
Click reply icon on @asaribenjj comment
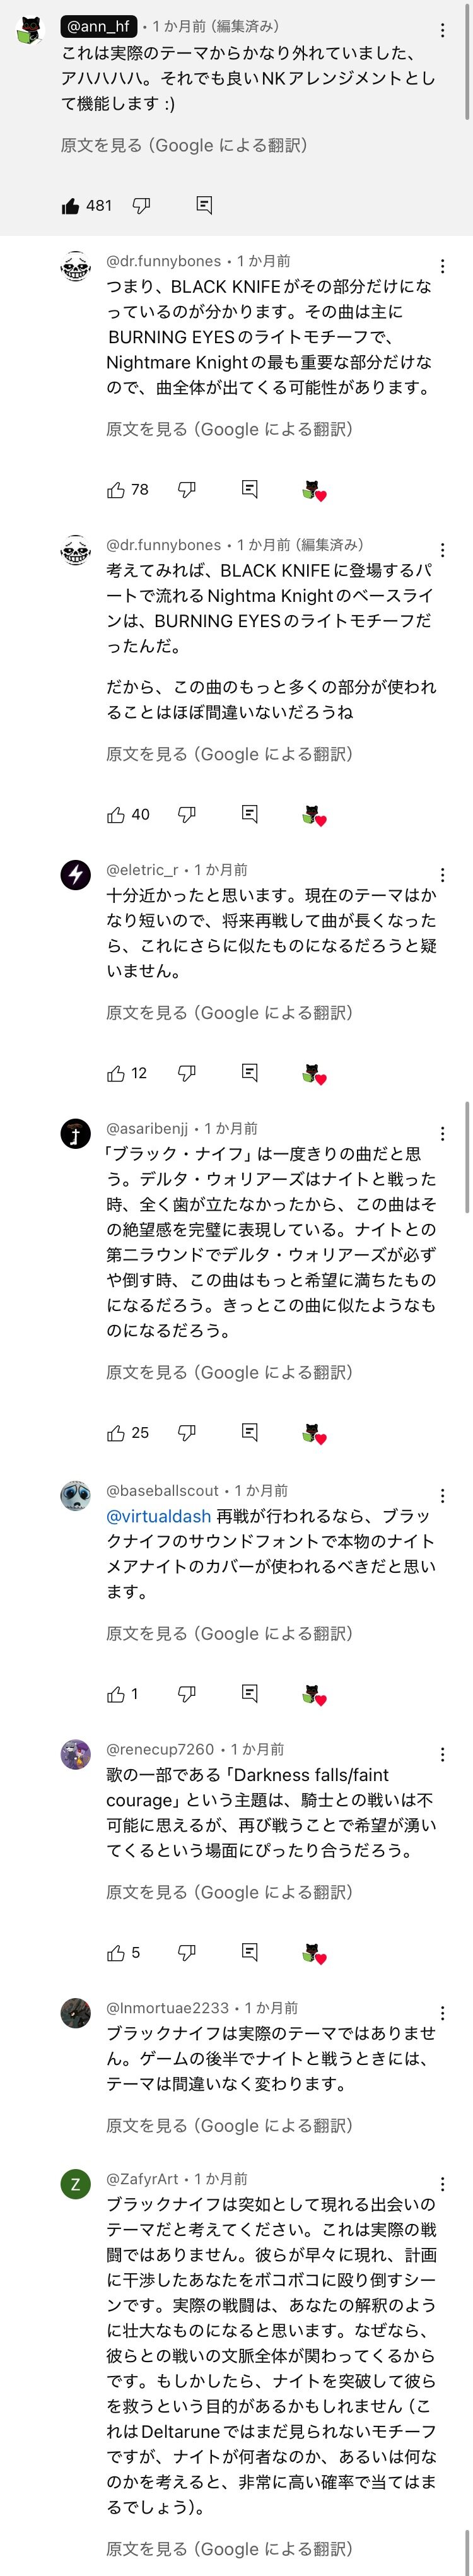pos(250,1432)
